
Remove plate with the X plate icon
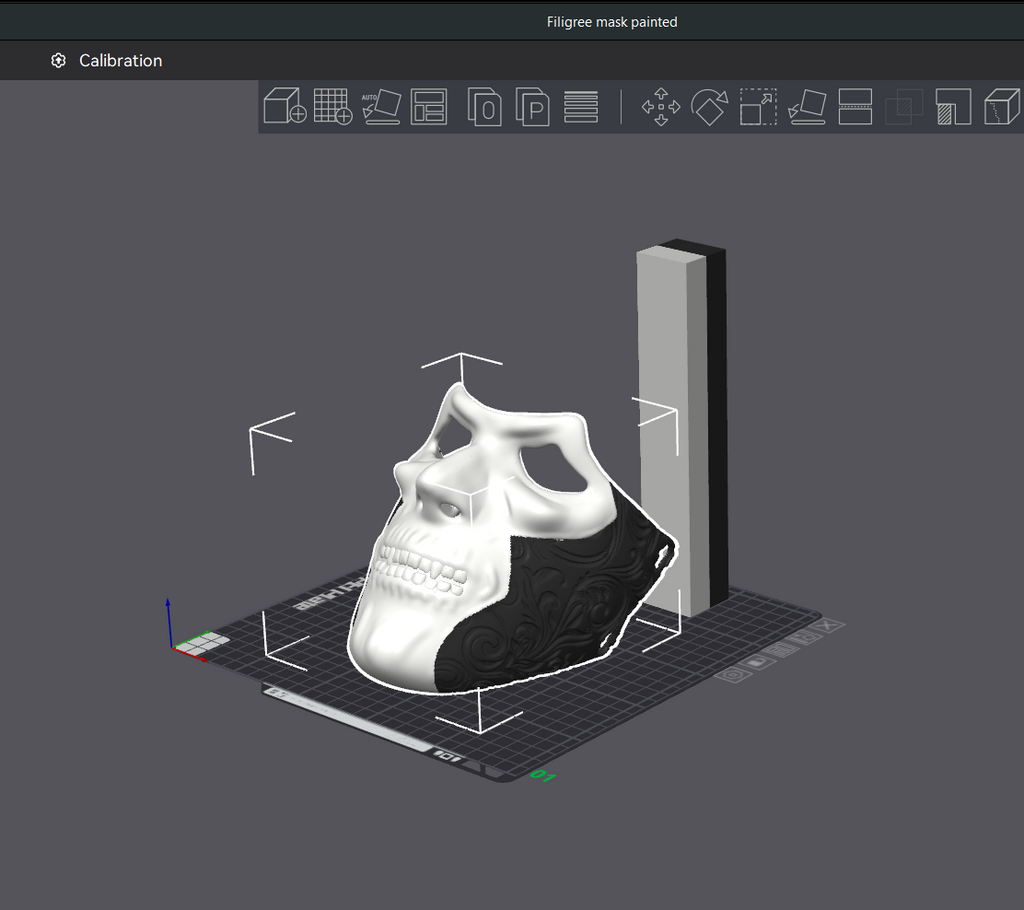(829, 625)
